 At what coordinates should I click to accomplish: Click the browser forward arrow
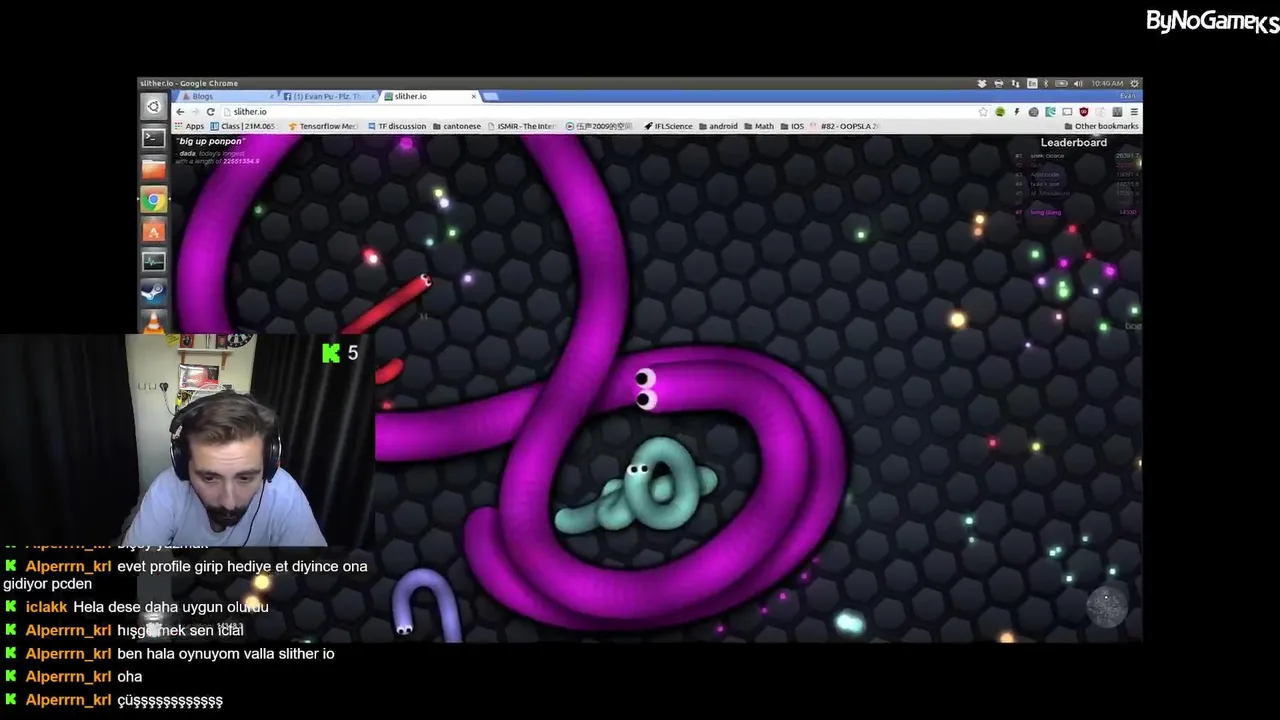(x=195, y=112)
